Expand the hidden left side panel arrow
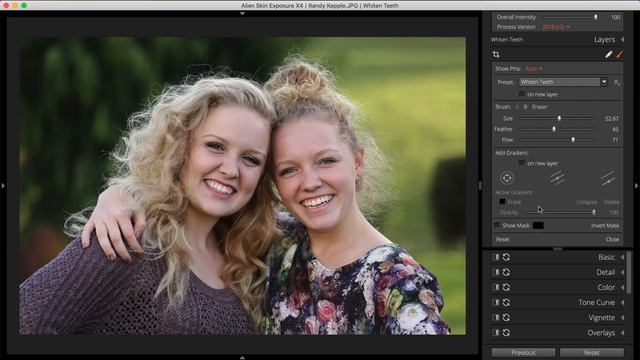This screenshot has width=640, height=360. pyautogui.click(x=3, y=186)
